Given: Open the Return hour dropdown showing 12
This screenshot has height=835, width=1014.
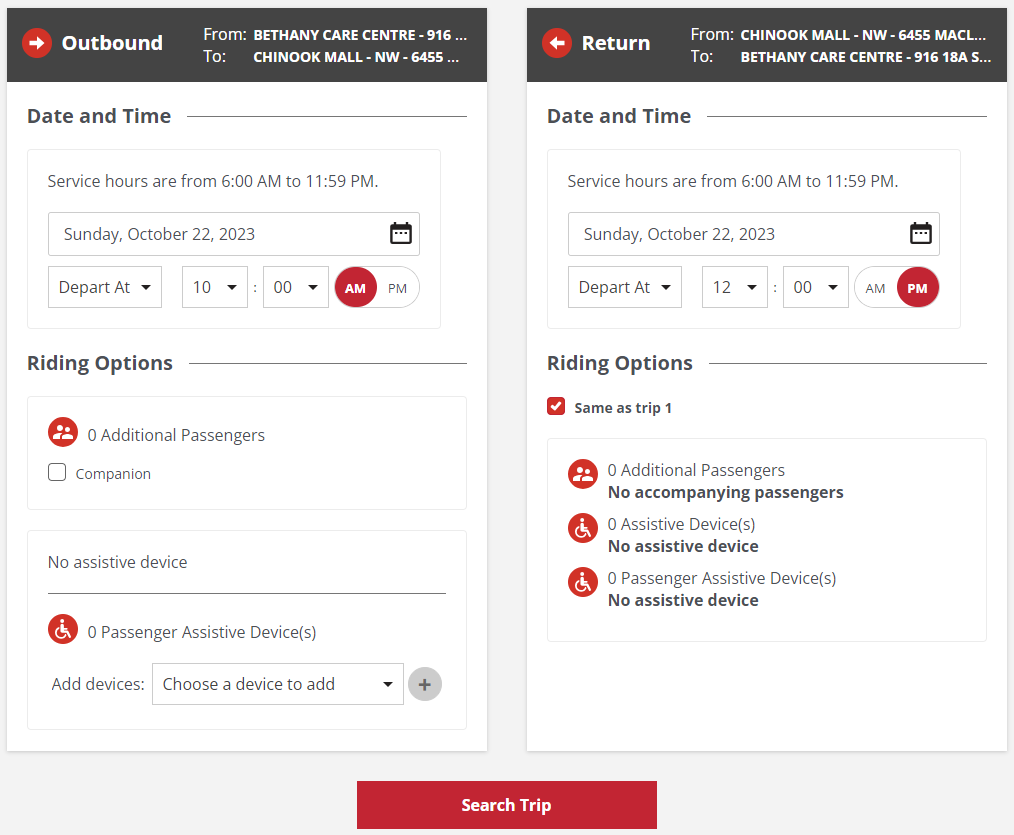Looking at the screenshot, I should coord(735,287).
